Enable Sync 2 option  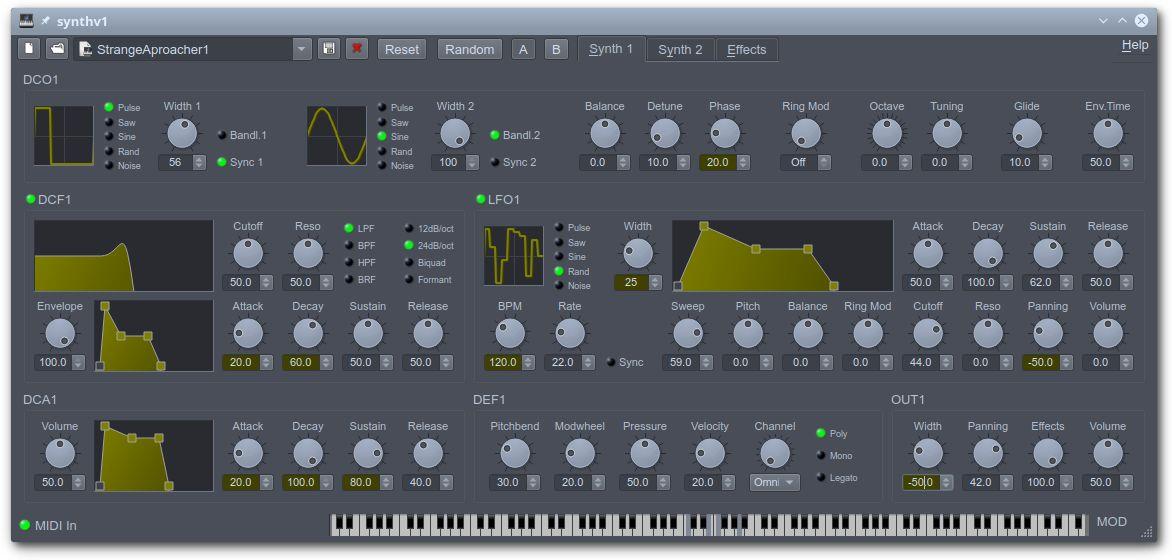[513, 162]
